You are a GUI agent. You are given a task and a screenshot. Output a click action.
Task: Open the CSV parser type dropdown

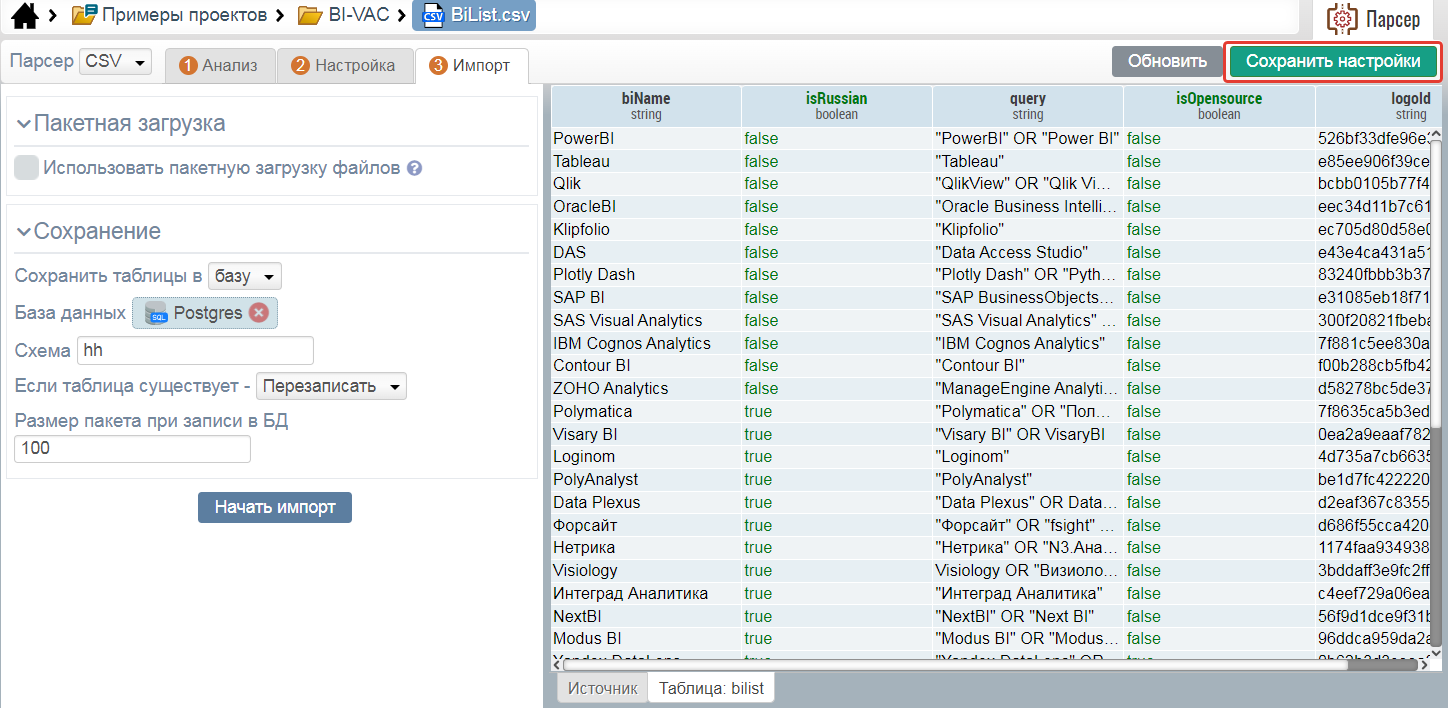[x=115, y=62]
